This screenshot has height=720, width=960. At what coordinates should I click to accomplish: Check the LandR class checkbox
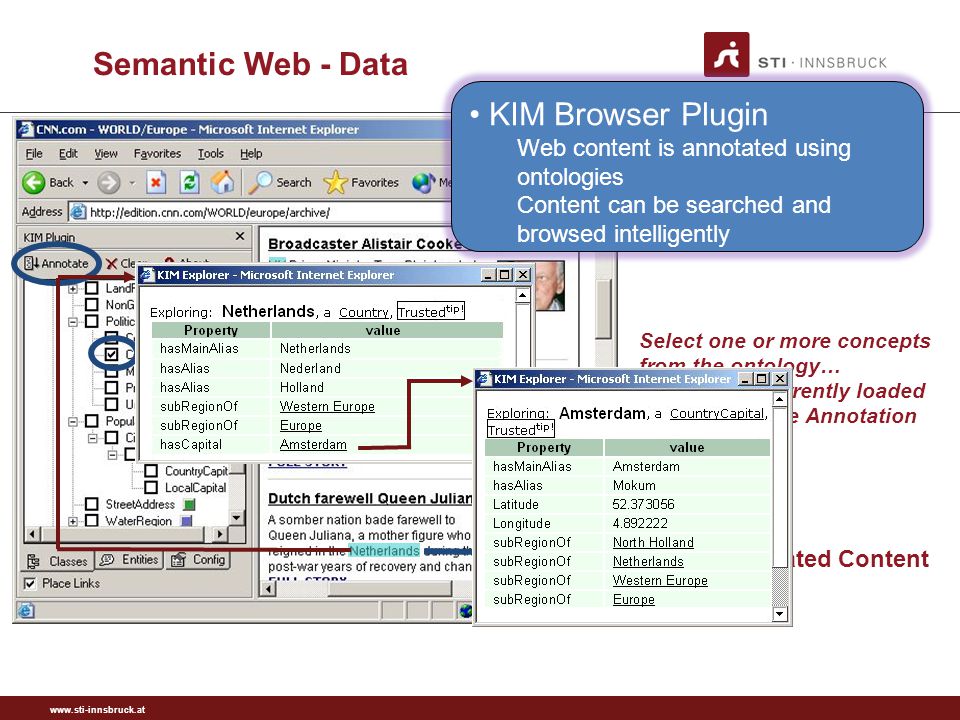coord(92,288)
